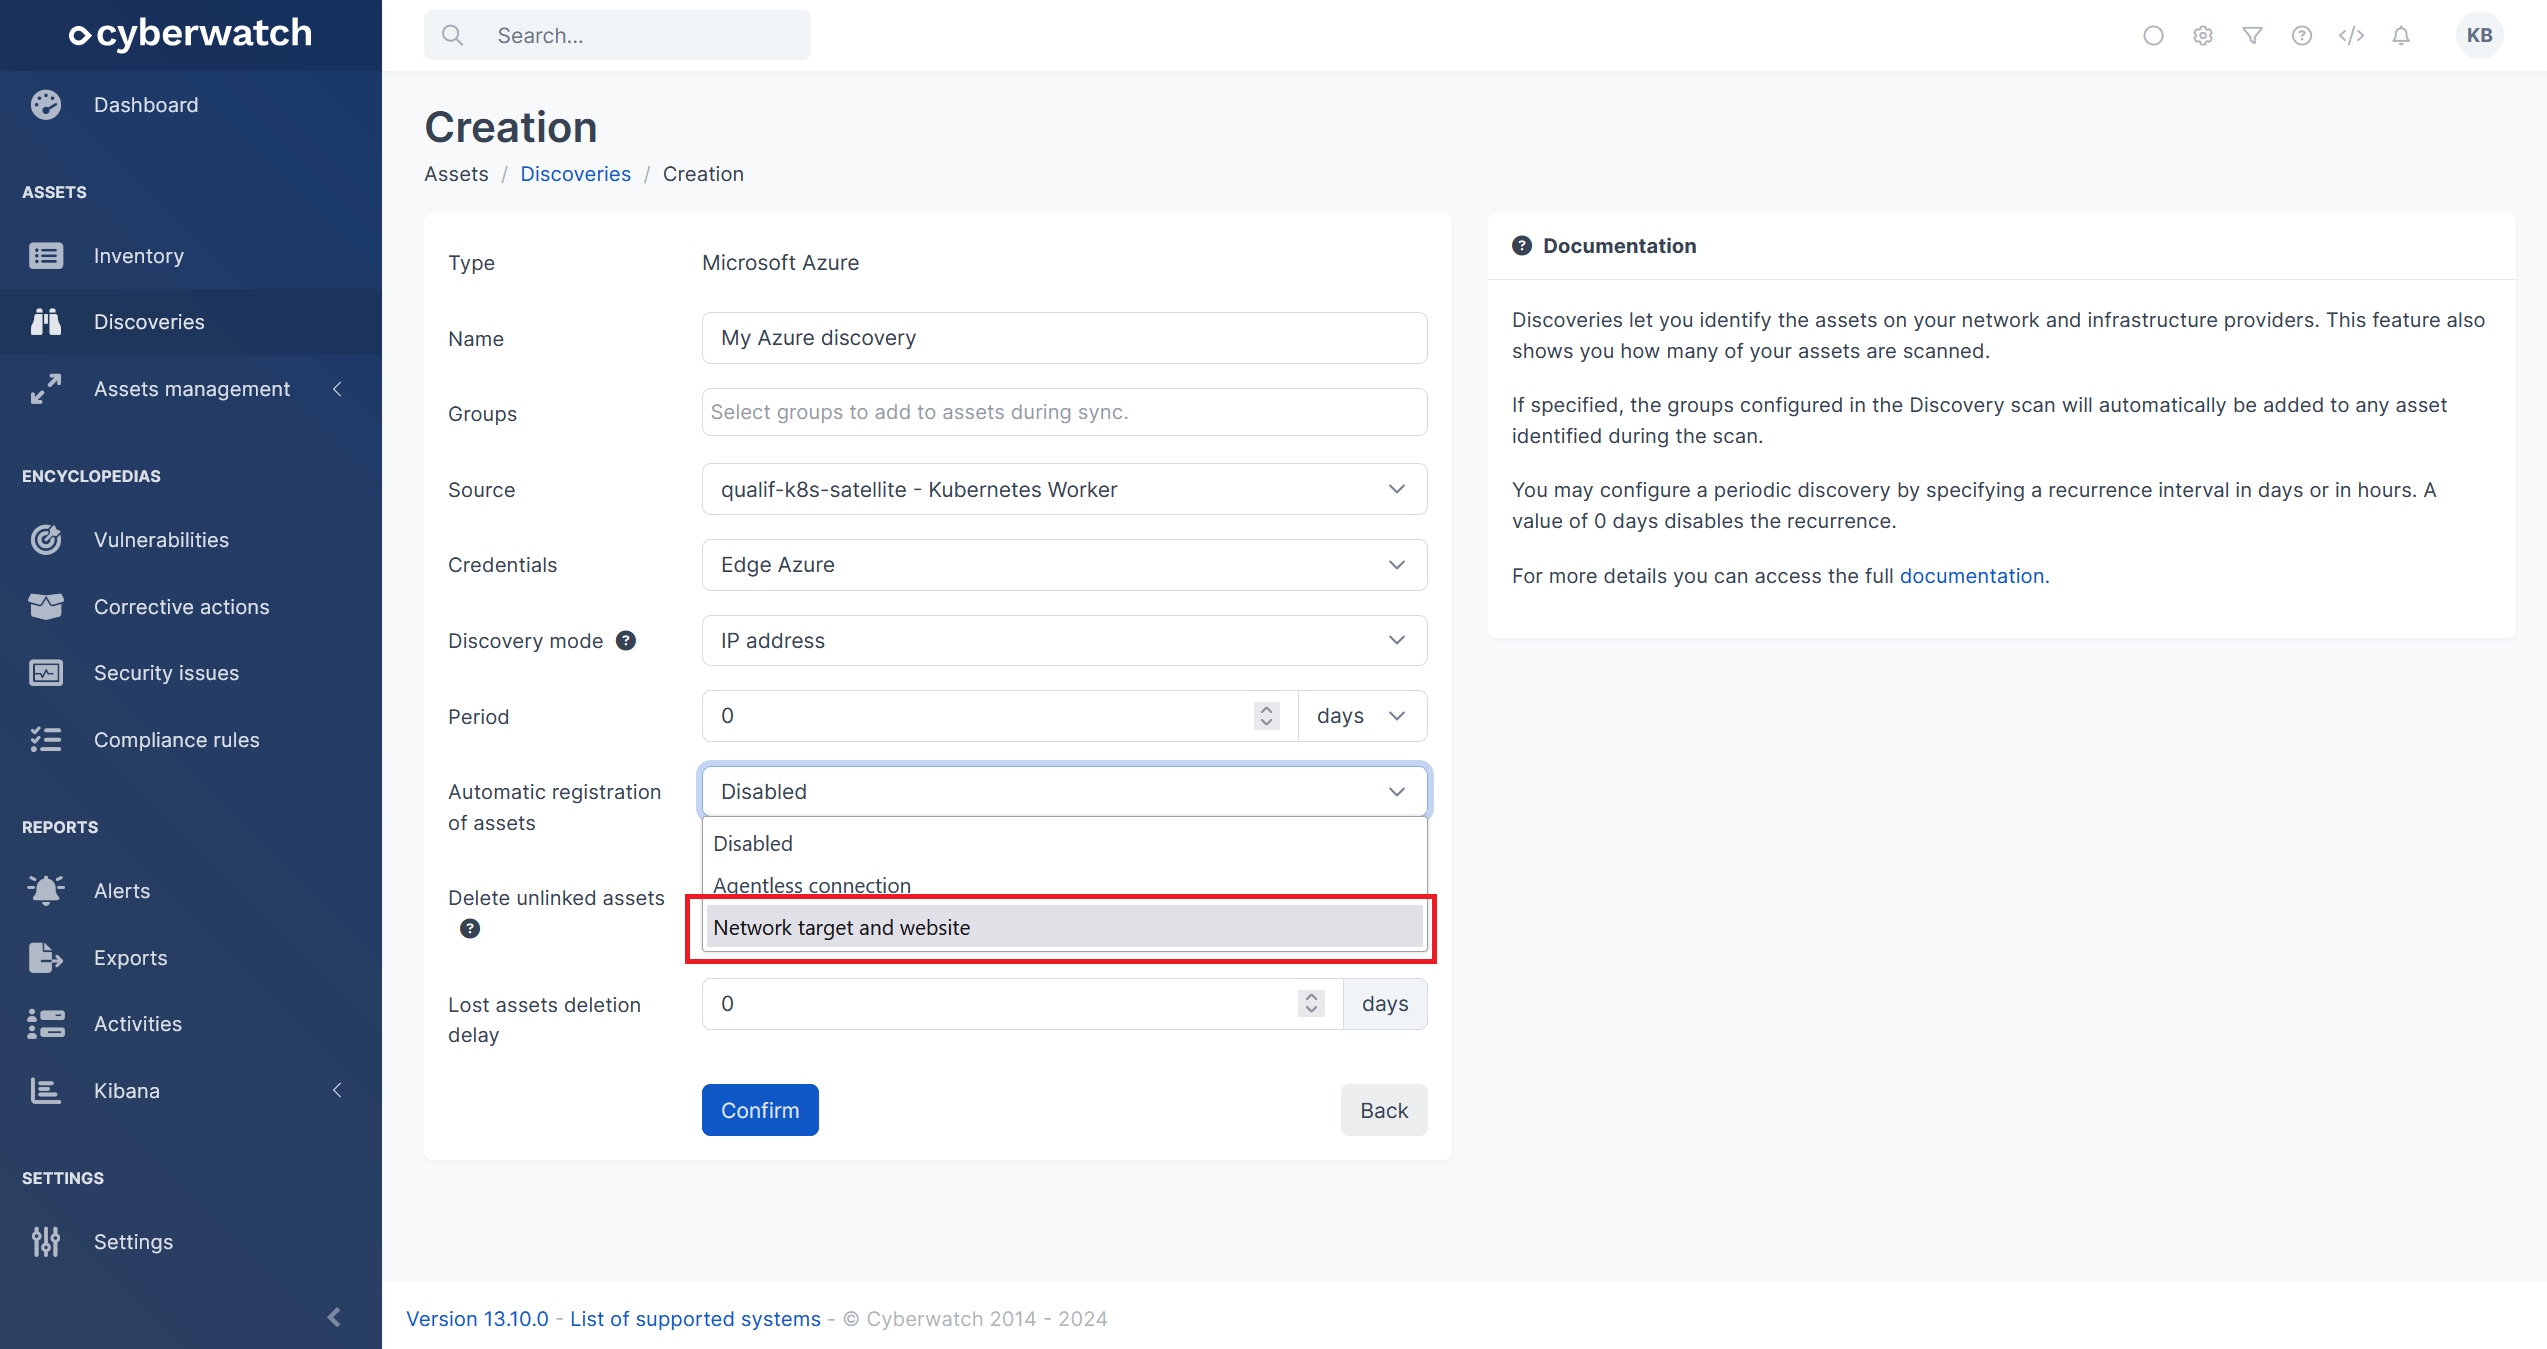The height and width of the screenshot is (1349, 2547).
Task: Click the Corrective actions box icon
Action: pos(46,607)
